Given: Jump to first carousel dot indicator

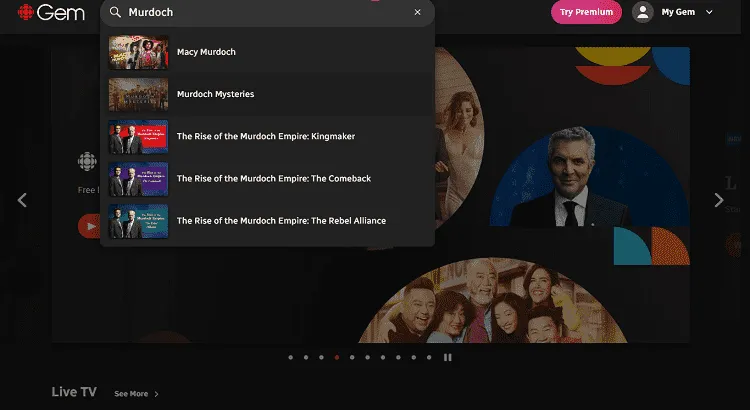Looking at the screenshot, I should coord(290,357).
